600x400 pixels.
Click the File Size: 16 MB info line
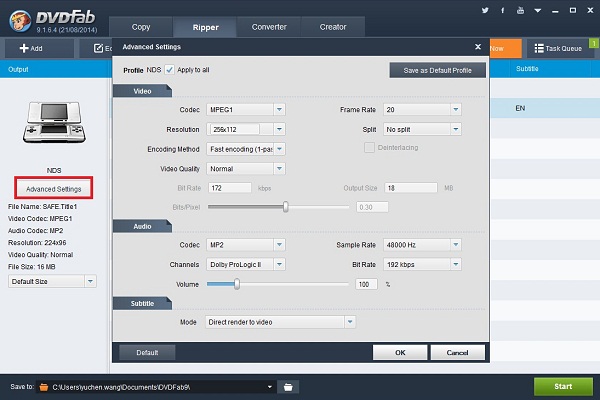tap(32, 267)
